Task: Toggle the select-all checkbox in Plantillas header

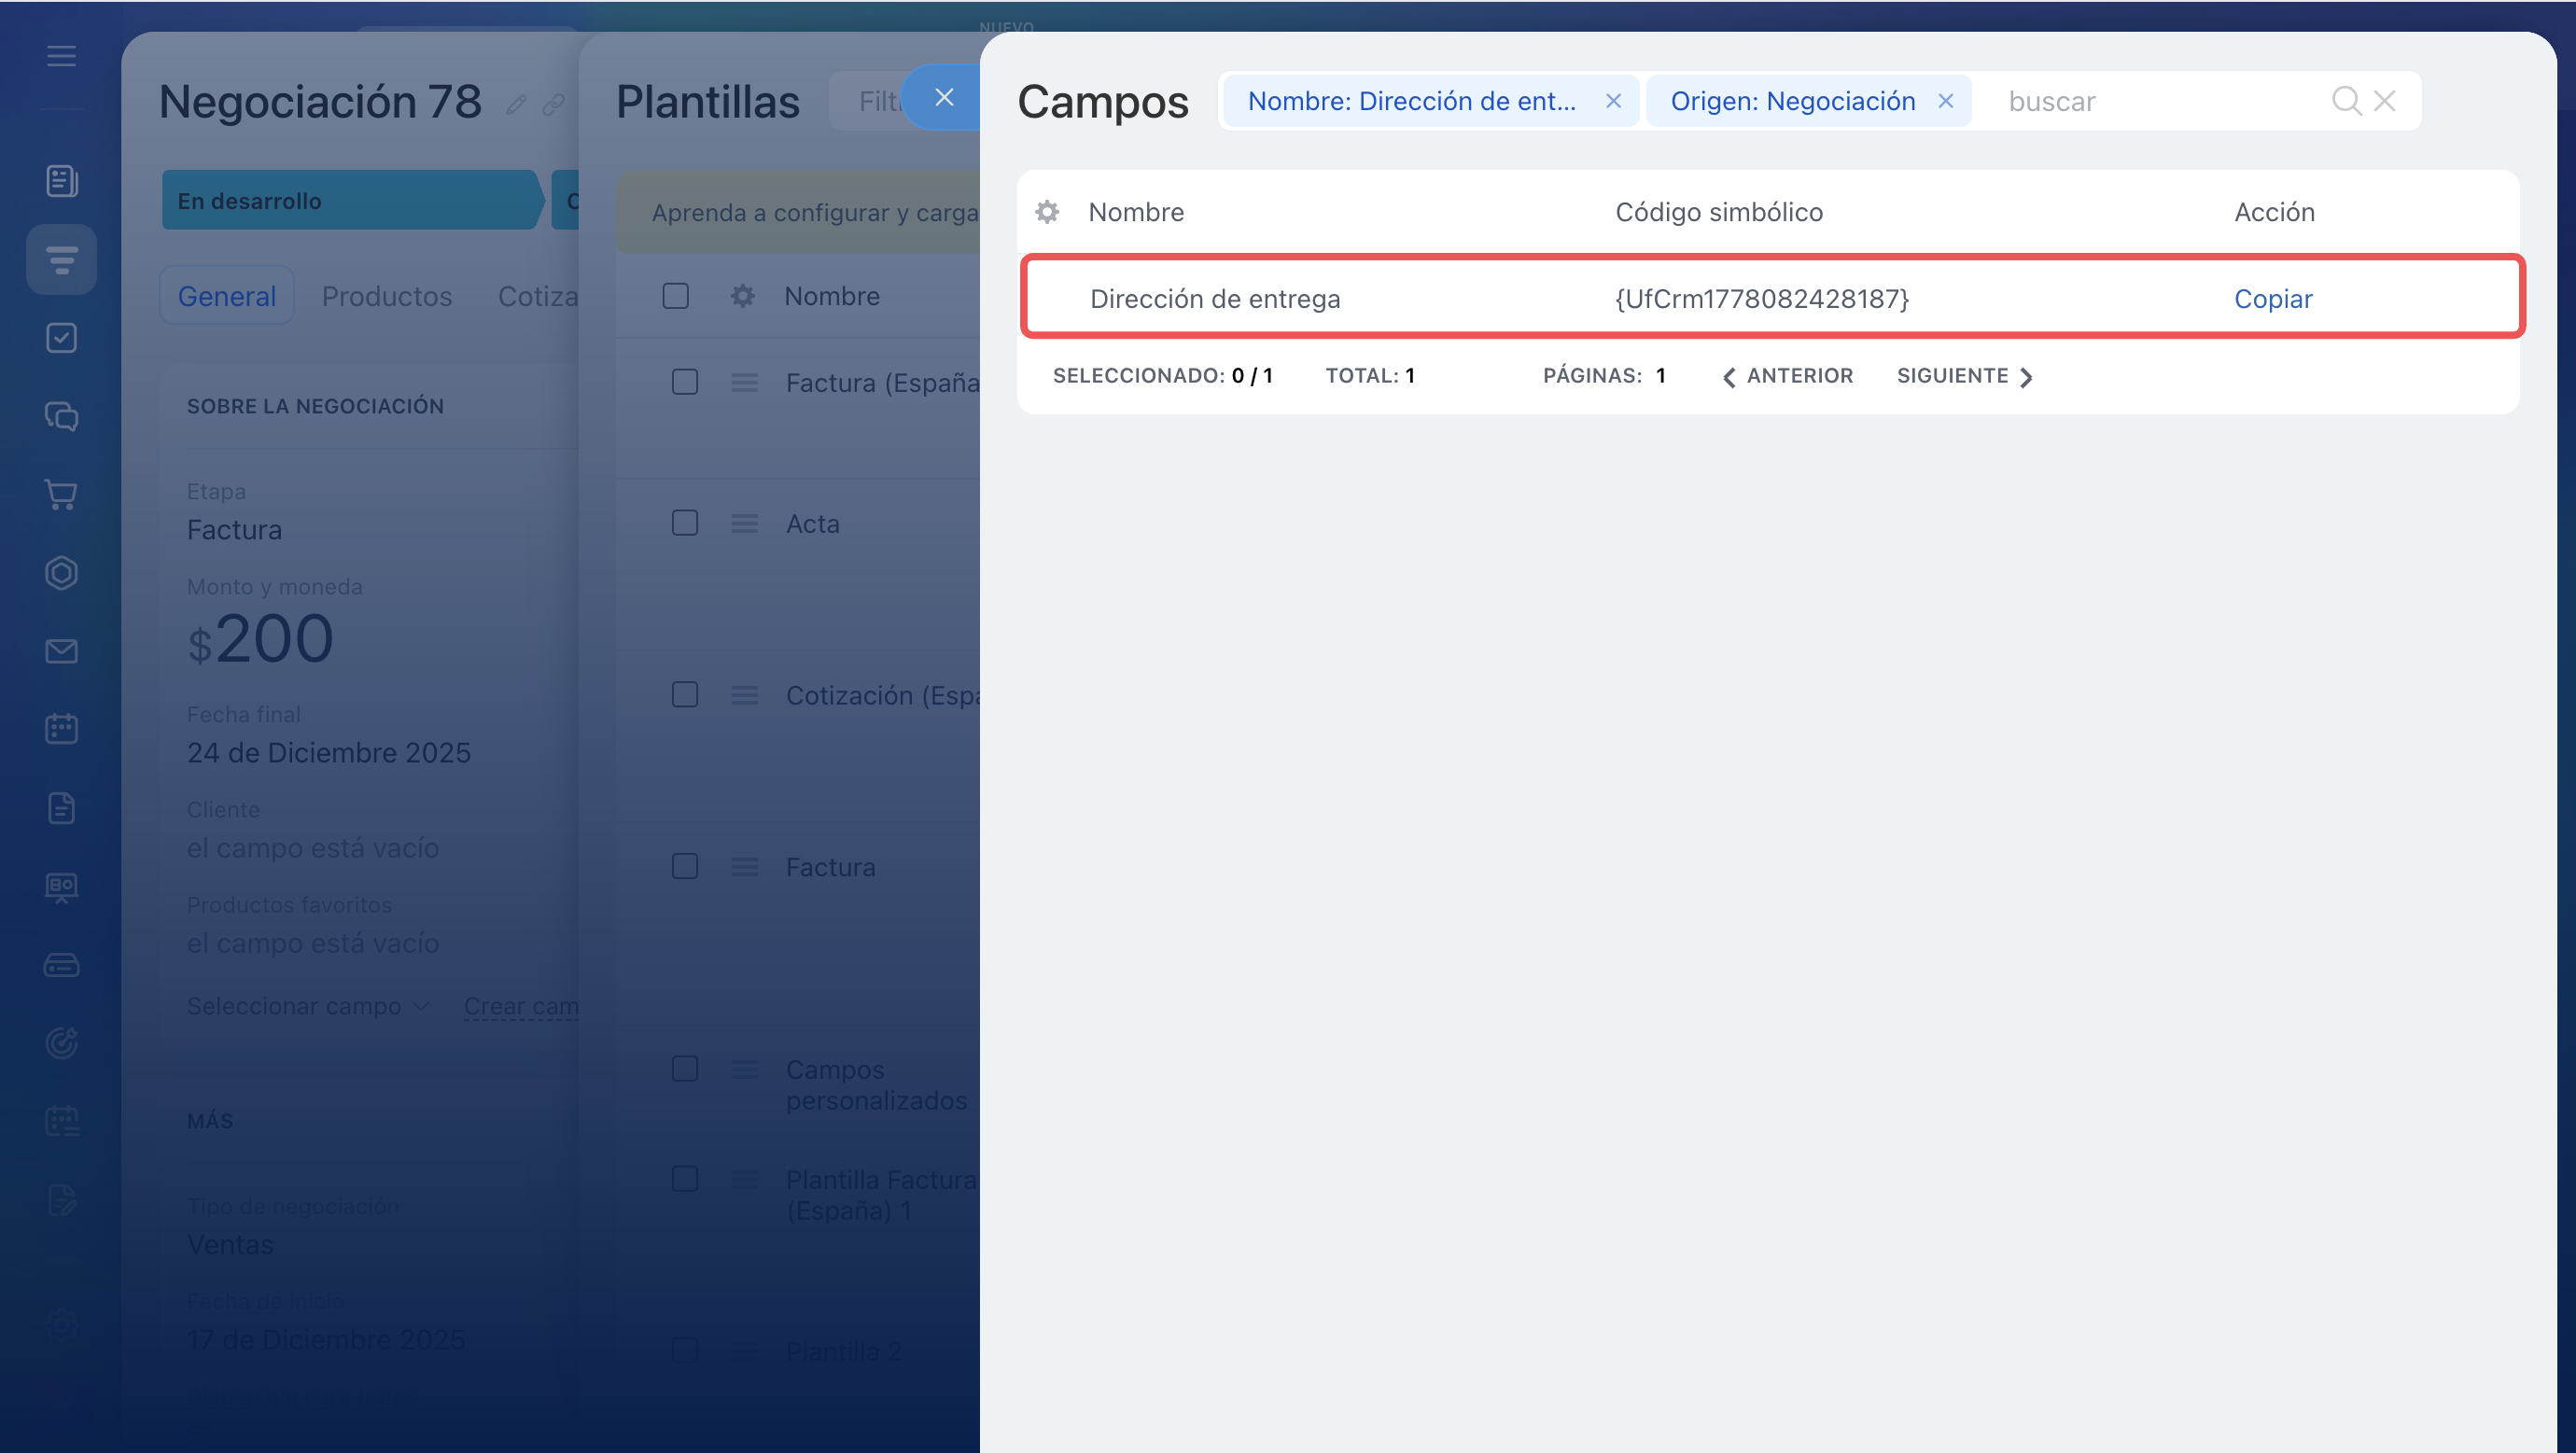Action: (x=675, y=296)
